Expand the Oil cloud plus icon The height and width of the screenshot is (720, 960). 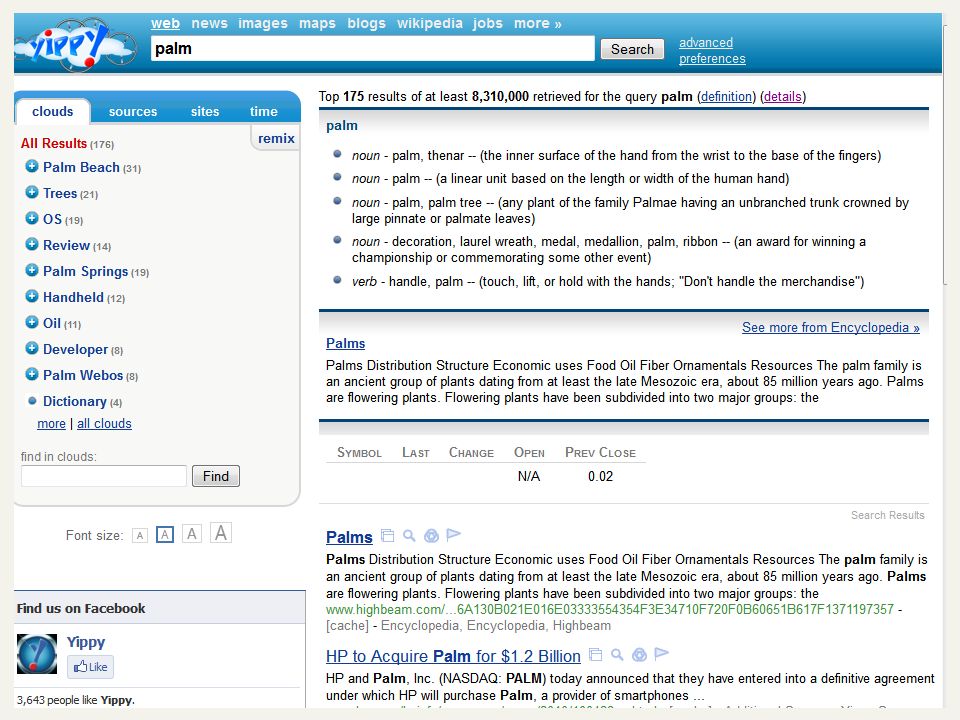point(32,322)
